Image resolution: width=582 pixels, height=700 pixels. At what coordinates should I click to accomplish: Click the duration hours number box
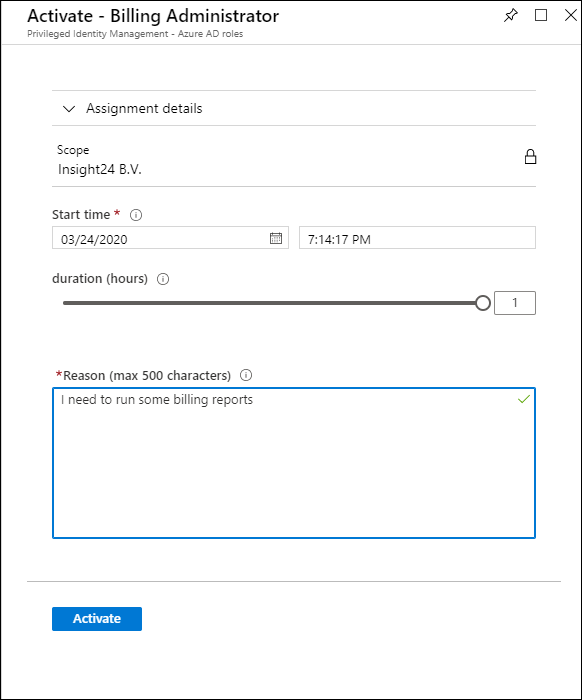point(515,303)
